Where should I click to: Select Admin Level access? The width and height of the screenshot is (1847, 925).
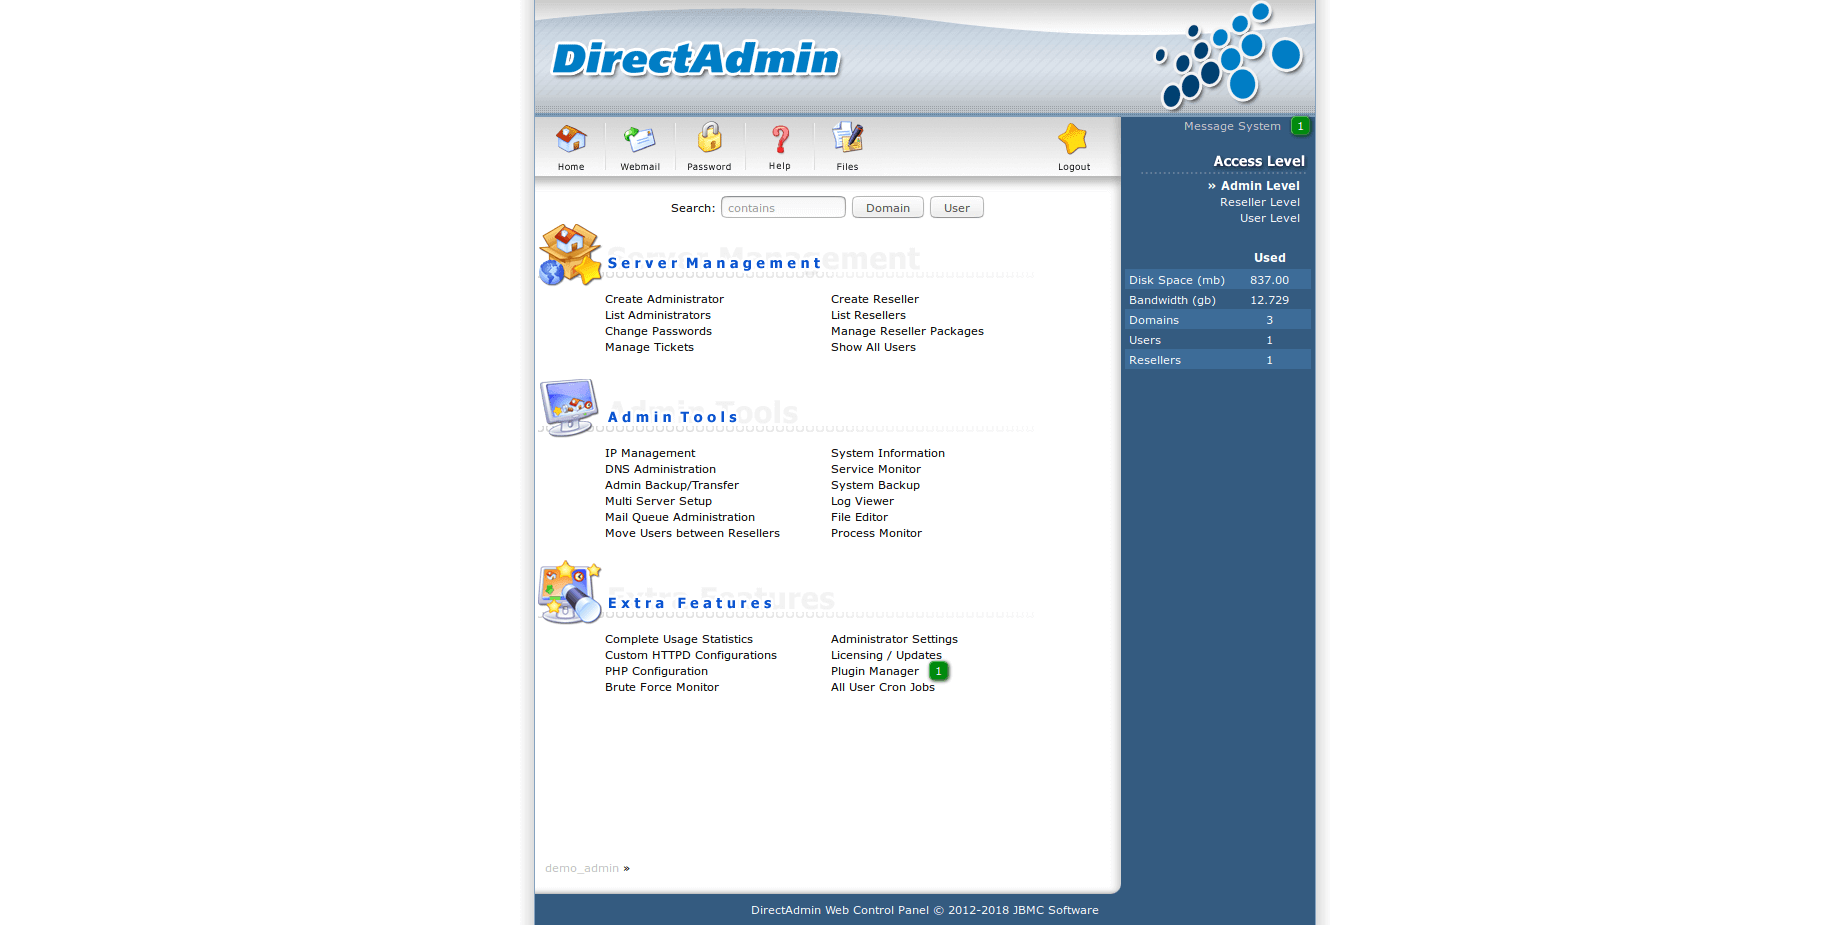[x=1260, y=186]
